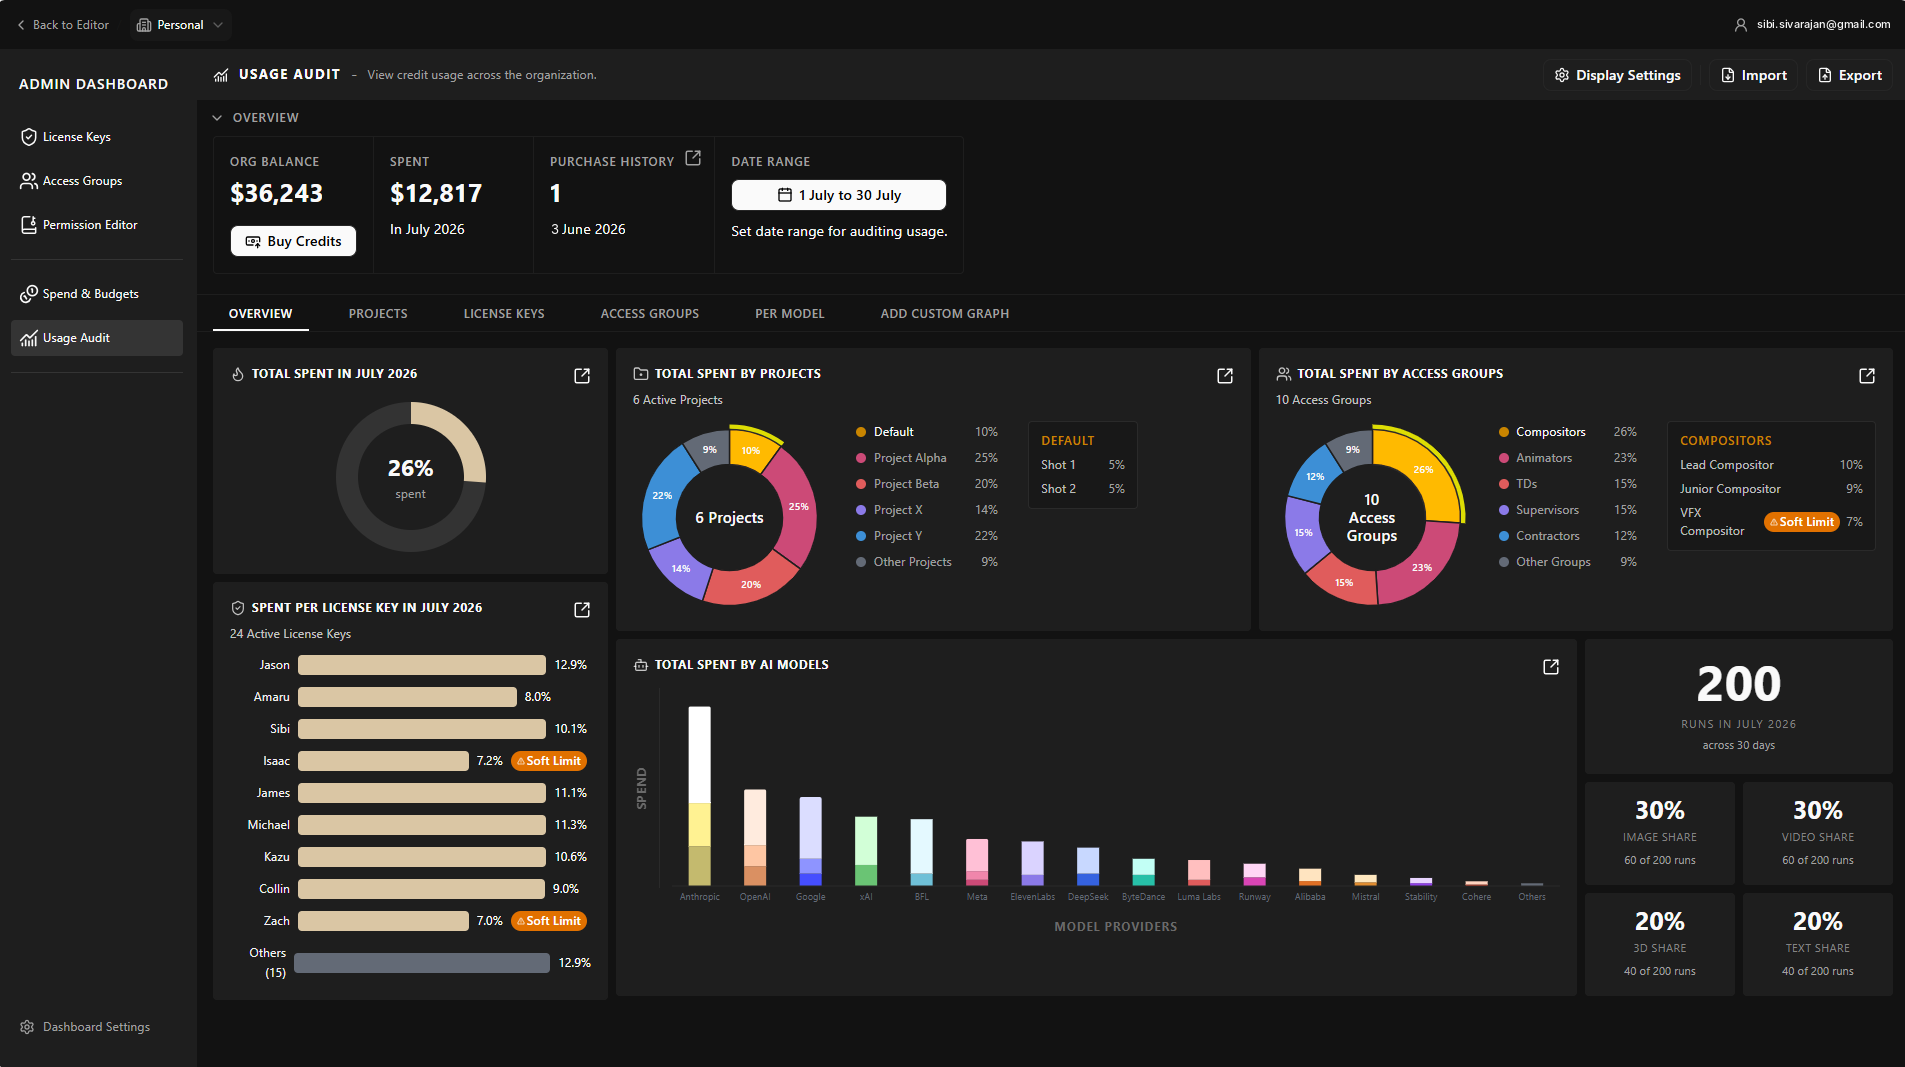
Task: Click the Lead Compositor row
Action: [x=1771, y=465]
